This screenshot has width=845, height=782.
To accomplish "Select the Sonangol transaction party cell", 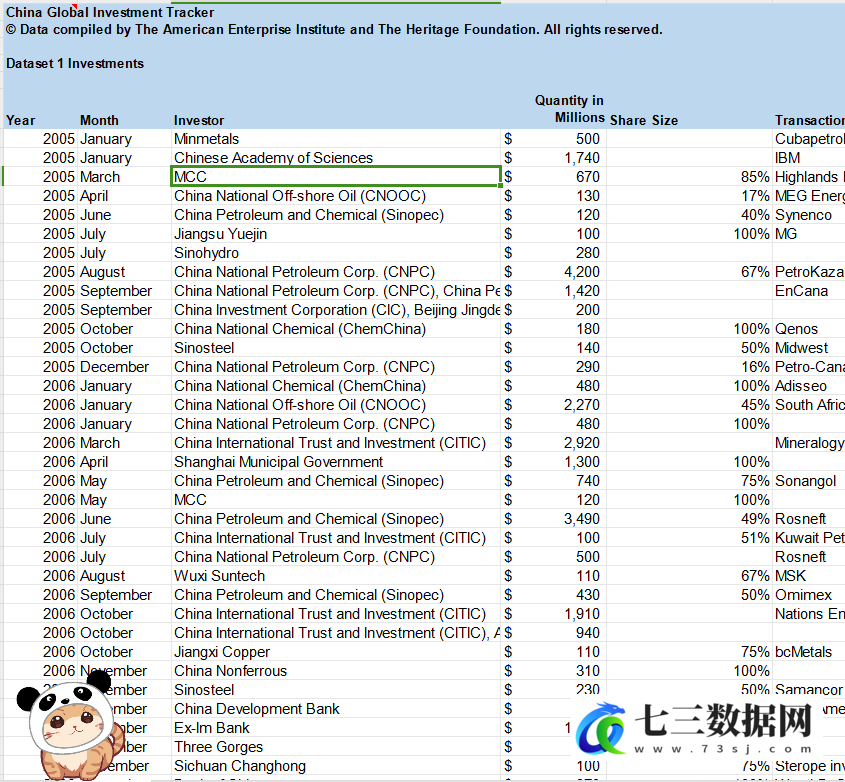I will [809, 481].
